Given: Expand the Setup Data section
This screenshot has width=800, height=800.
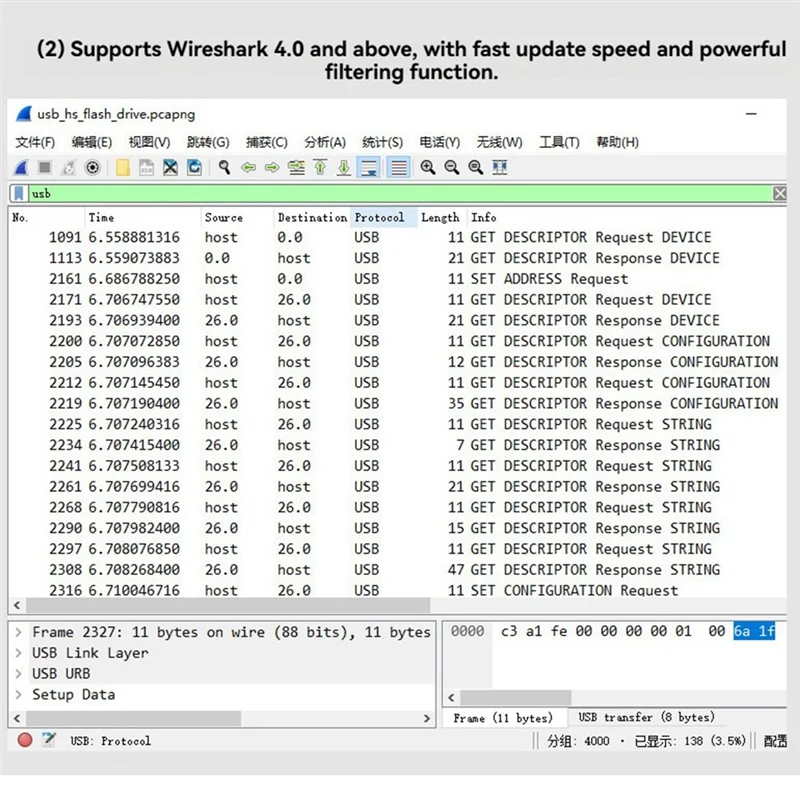Looking at the screenshot, I should pos(18,694).
